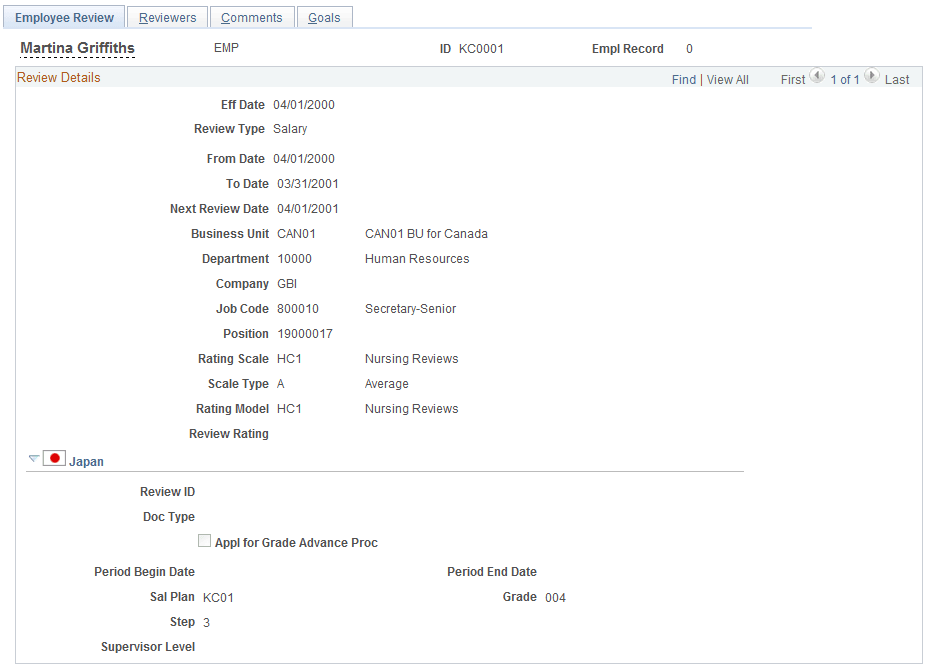Screen dimensions: 938x672
Task: Click the Japan flag icon
Action: tap(54, 457)
